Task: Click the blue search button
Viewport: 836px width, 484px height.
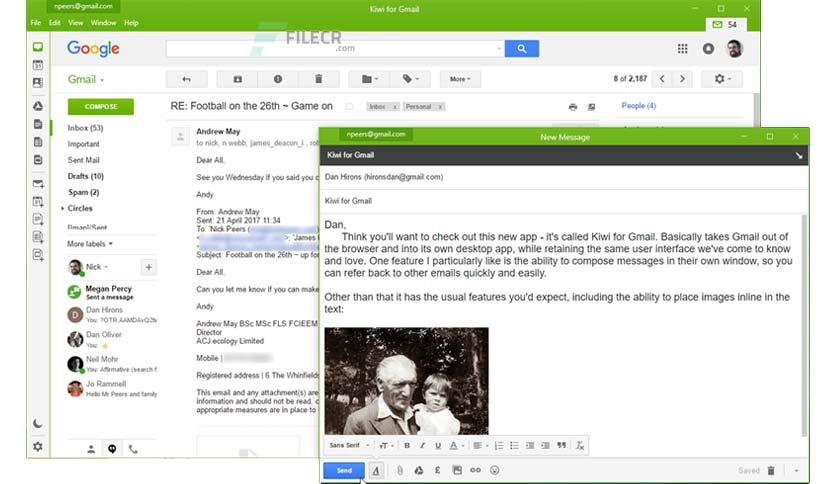Action: (521, 49)
